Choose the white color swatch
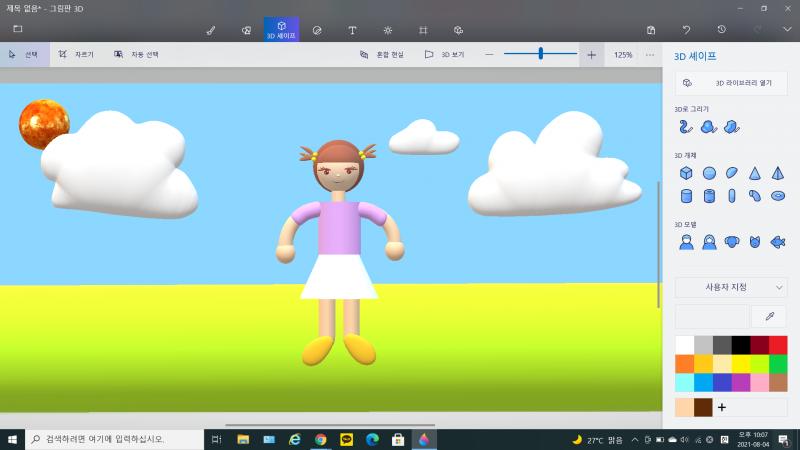Image resolution: width=800 pixels, height=450 pixels. click(x=684, y=345)
